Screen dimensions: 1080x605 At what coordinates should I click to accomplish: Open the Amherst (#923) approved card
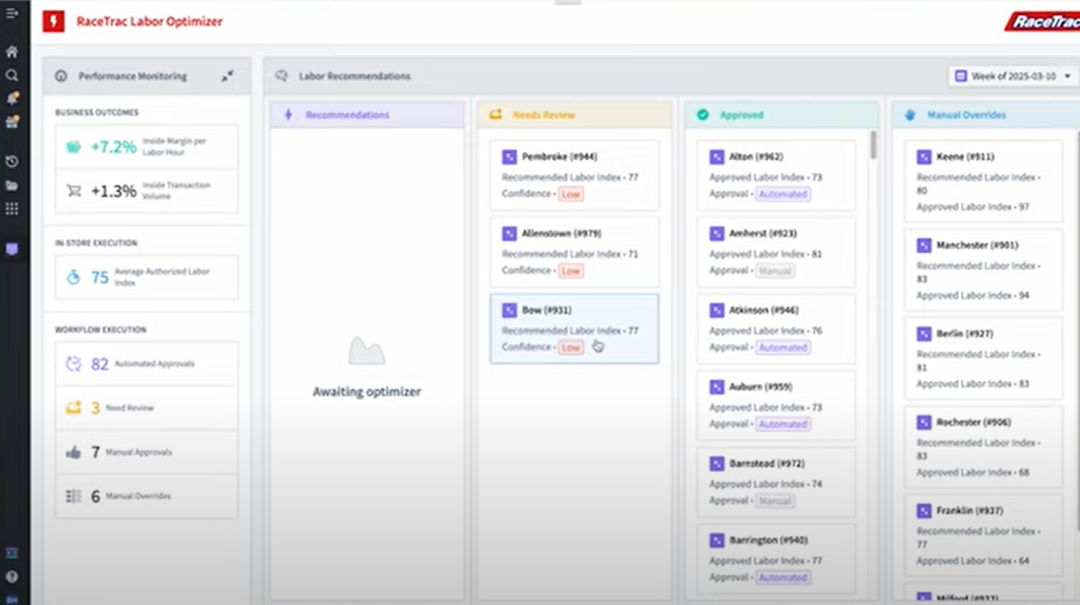tap(776, 252)
